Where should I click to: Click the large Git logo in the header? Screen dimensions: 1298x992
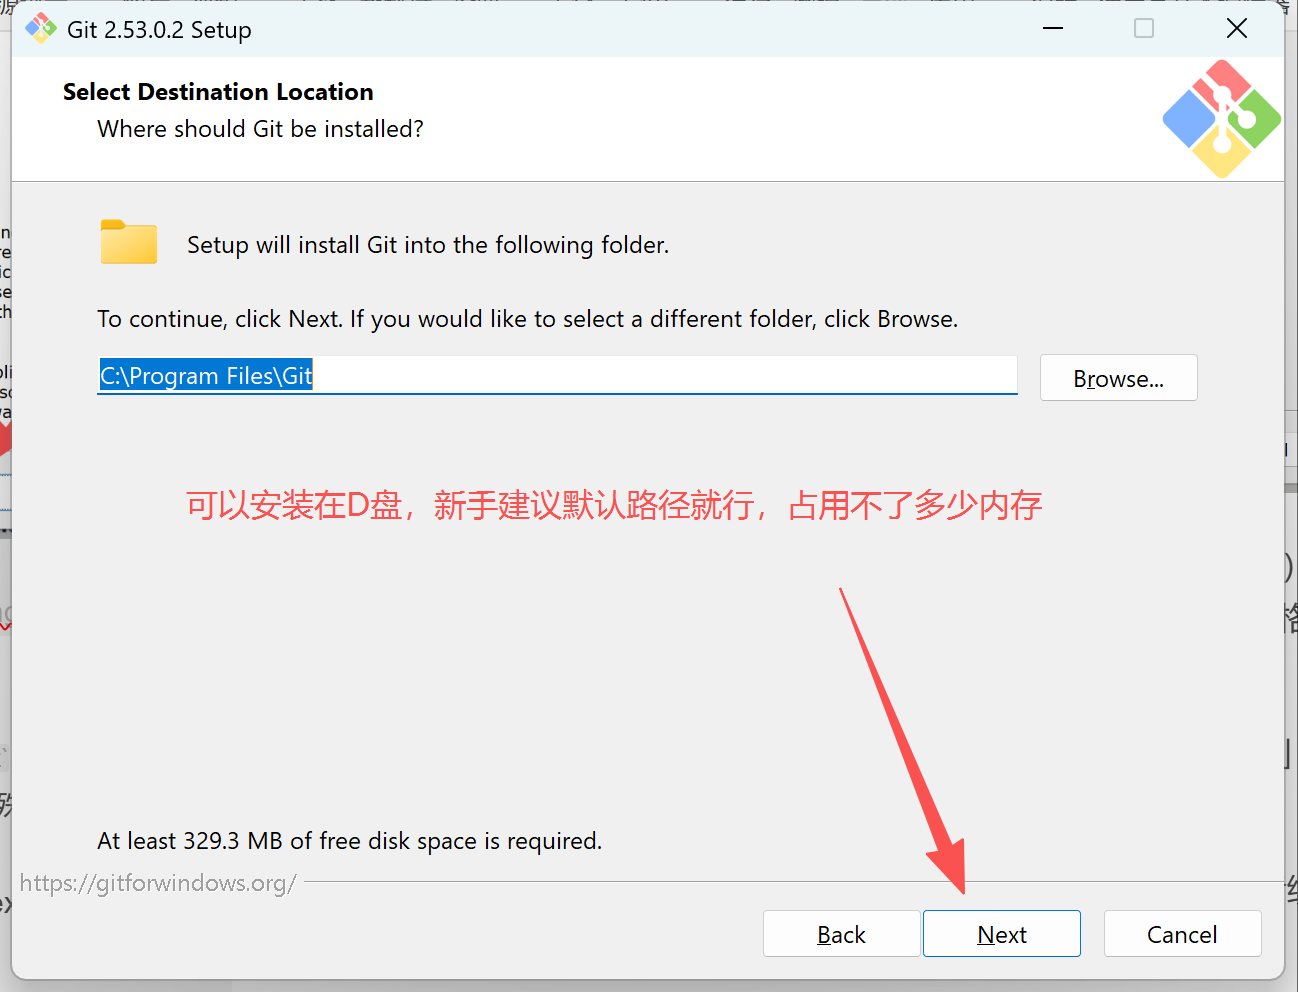click(x=1221, y=119)
